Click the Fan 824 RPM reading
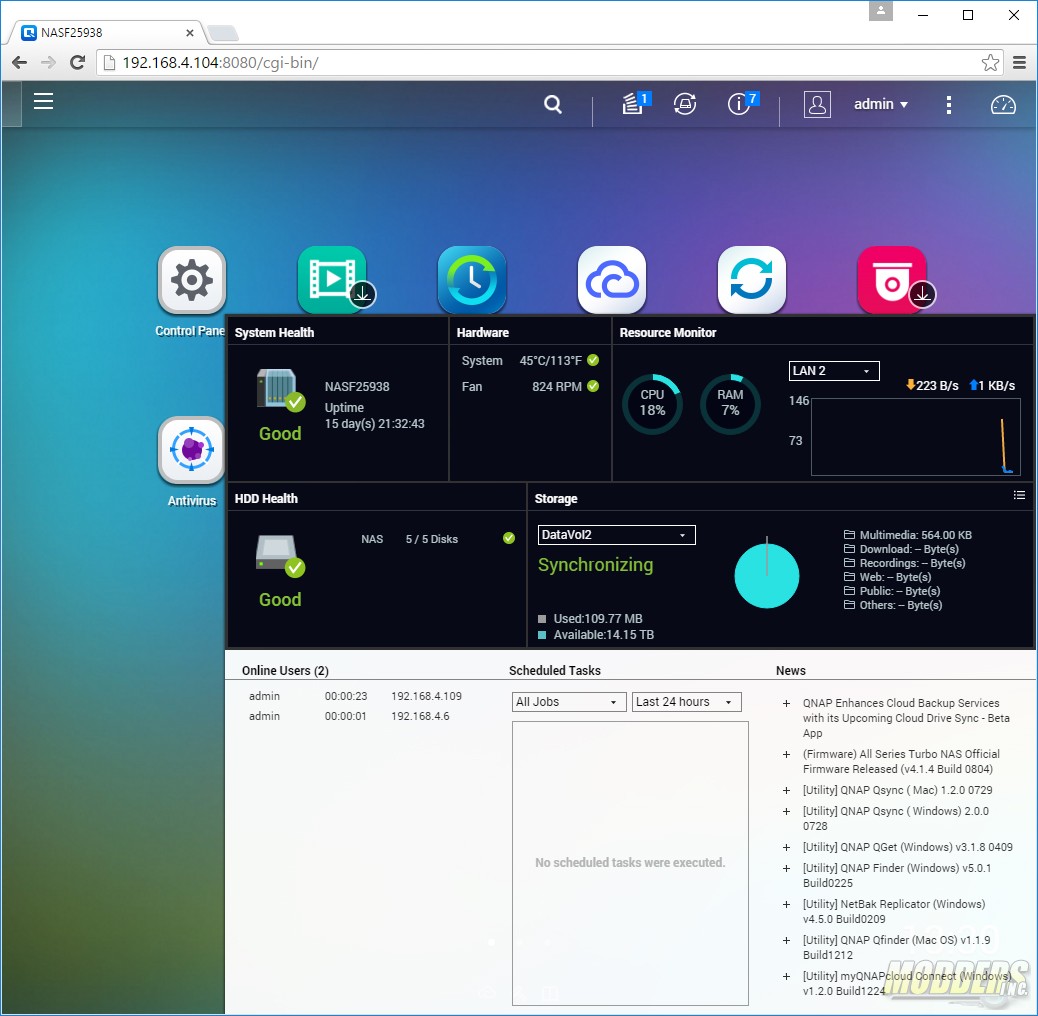The width and height of the screenshot is (1038, 1016). pos(530,387)
